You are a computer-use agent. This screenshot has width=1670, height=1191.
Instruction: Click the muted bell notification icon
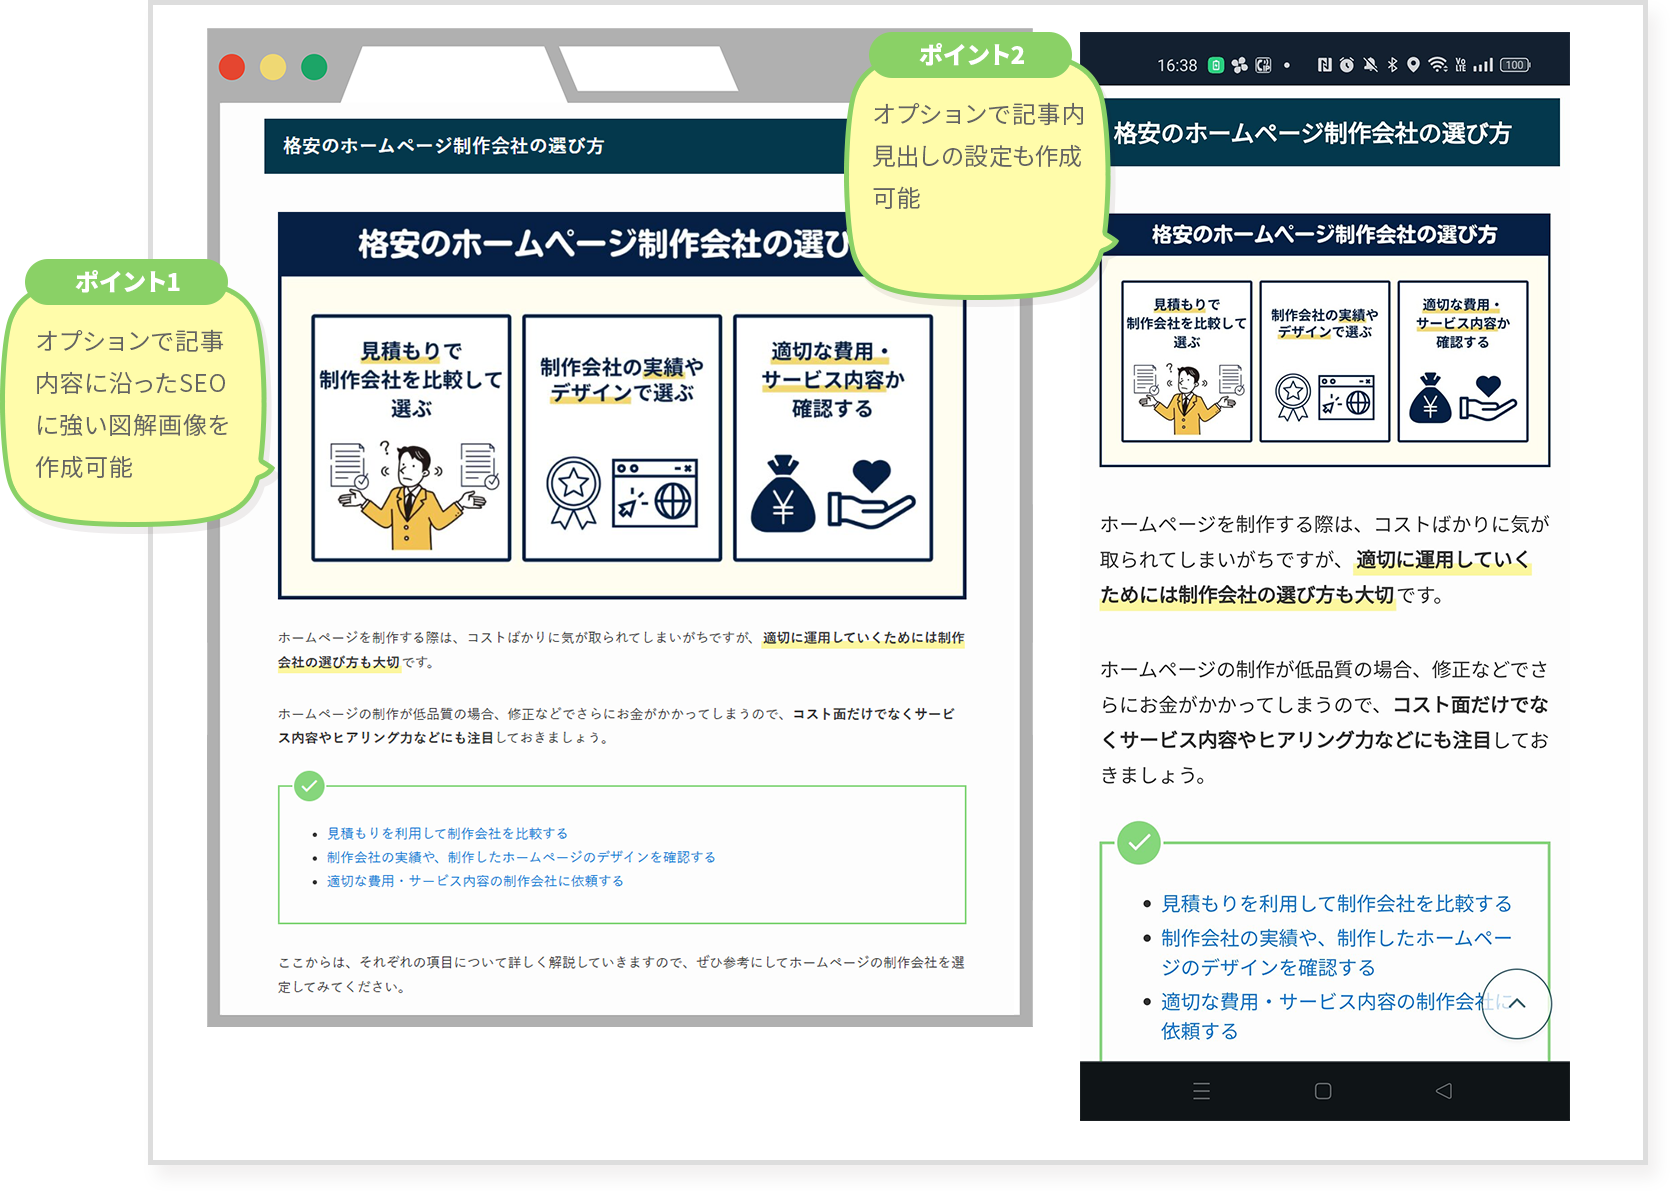coord(1370,65)
